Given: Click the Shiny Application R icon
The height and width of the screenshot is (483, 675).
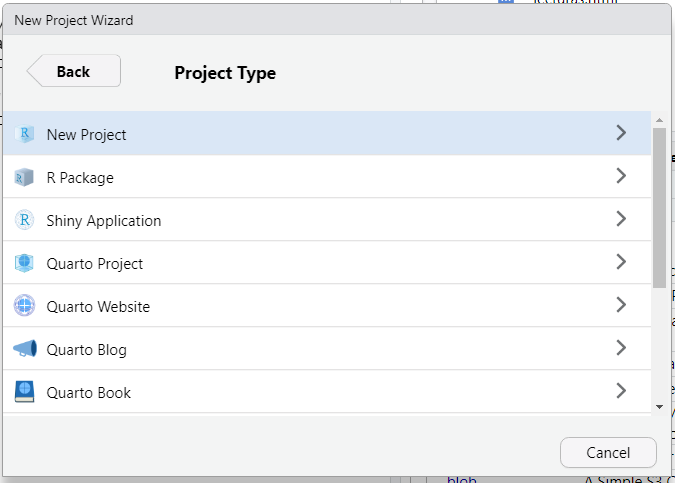Looking at the screenshot, I should click(x=25, y=220).
